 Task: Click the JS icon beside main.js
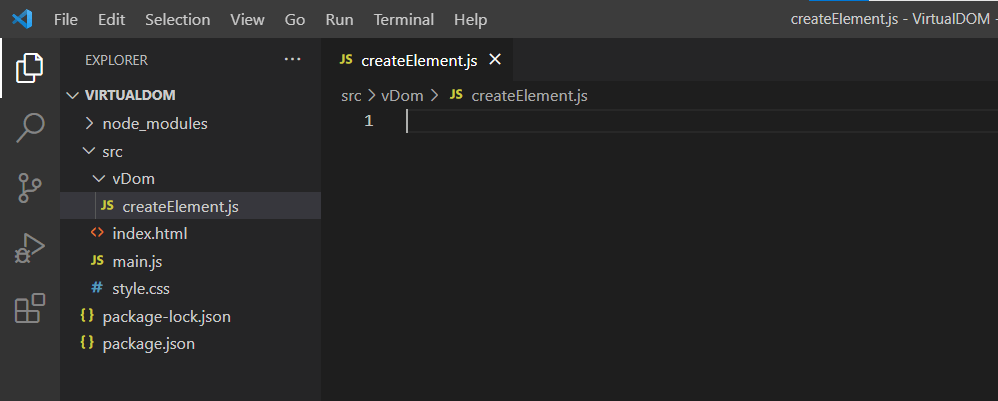pyautogui.click(x=97, y=261)
